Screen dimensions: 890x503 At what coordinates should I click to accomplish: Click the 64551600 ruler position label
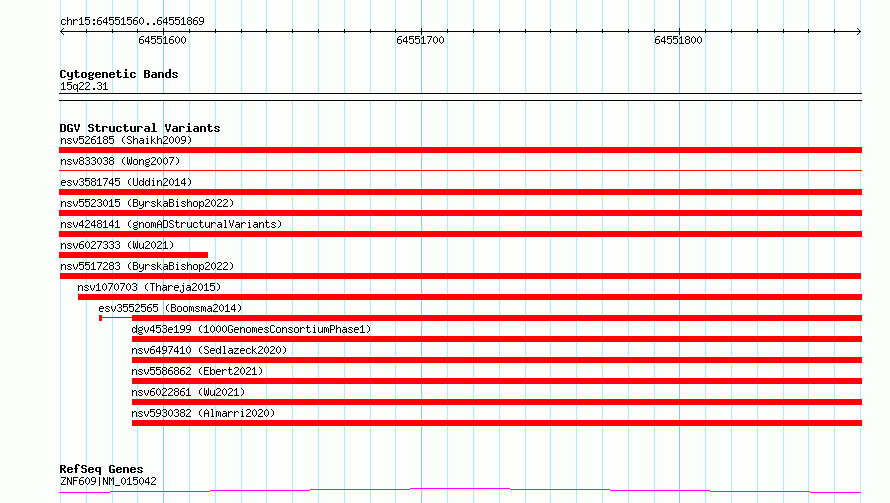tap(162, 40)
